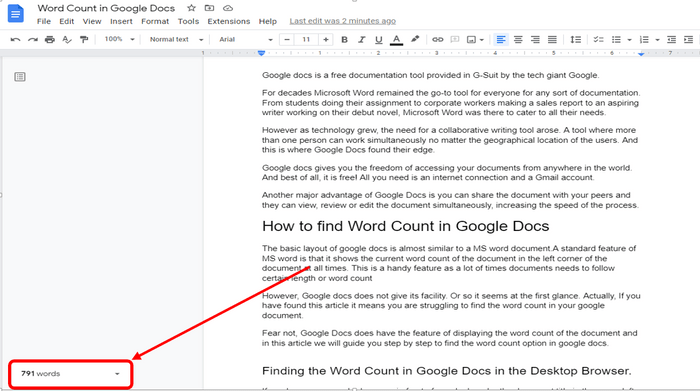Open the move to folder icon

(209, 8)
